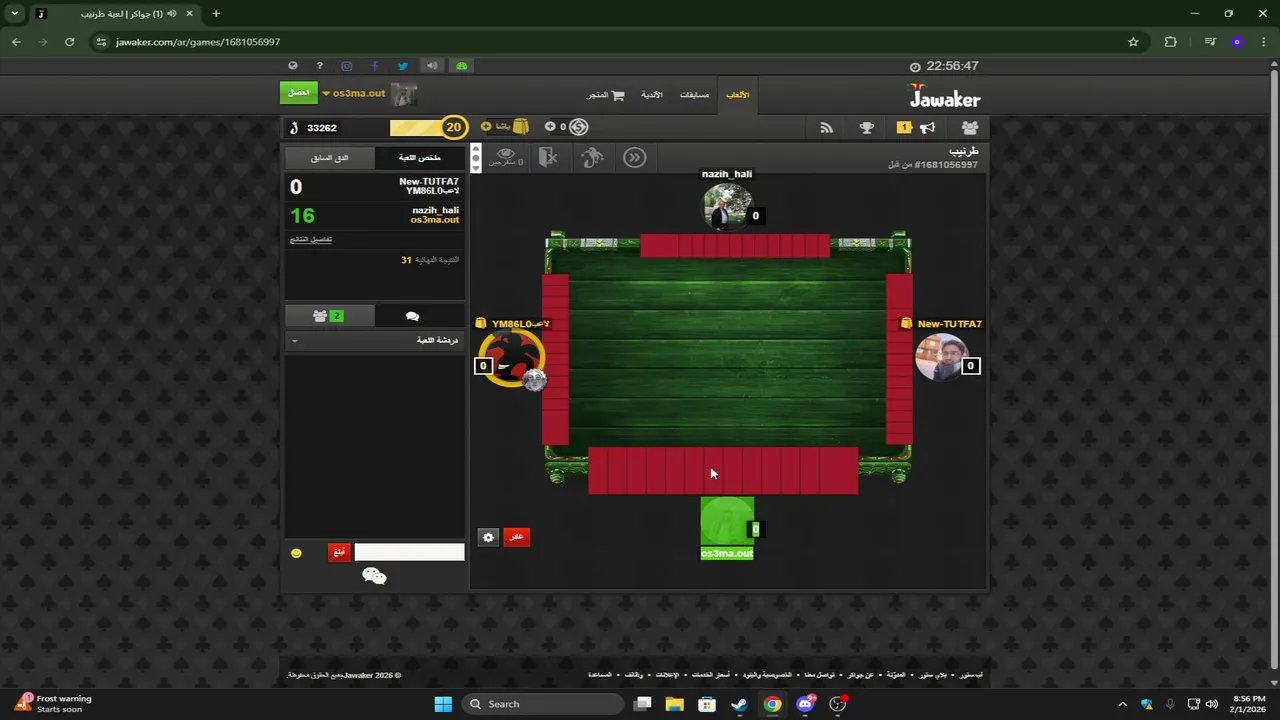1280x720 pixels.
Task: Open the RSS feed icon
Action: [x=826, y=128]
